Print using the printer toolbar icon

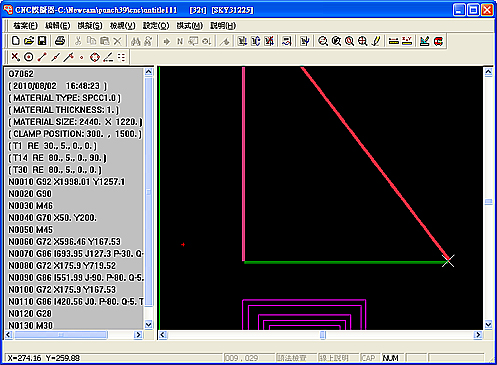(60, 41)
